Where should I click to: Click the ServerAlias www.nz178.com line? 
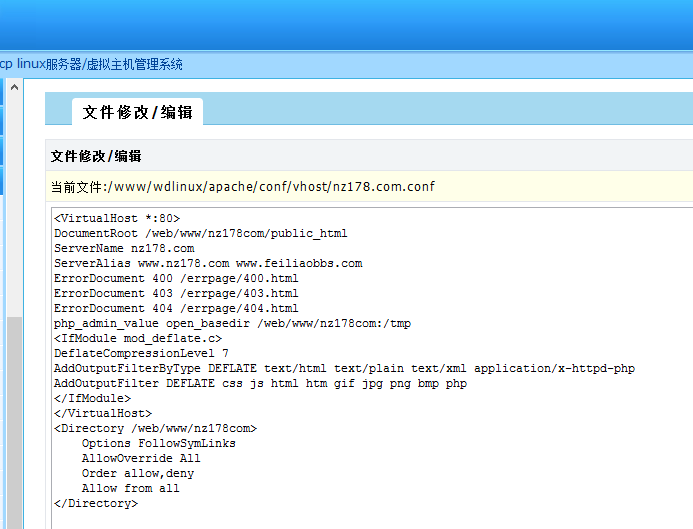[x=208, y=263]
